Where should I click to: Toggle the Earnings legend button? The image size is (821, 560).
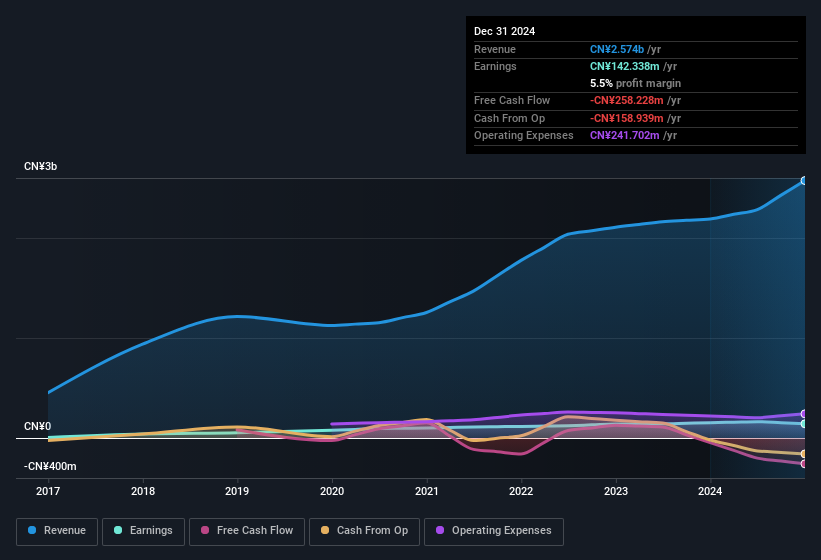(143, 531)
